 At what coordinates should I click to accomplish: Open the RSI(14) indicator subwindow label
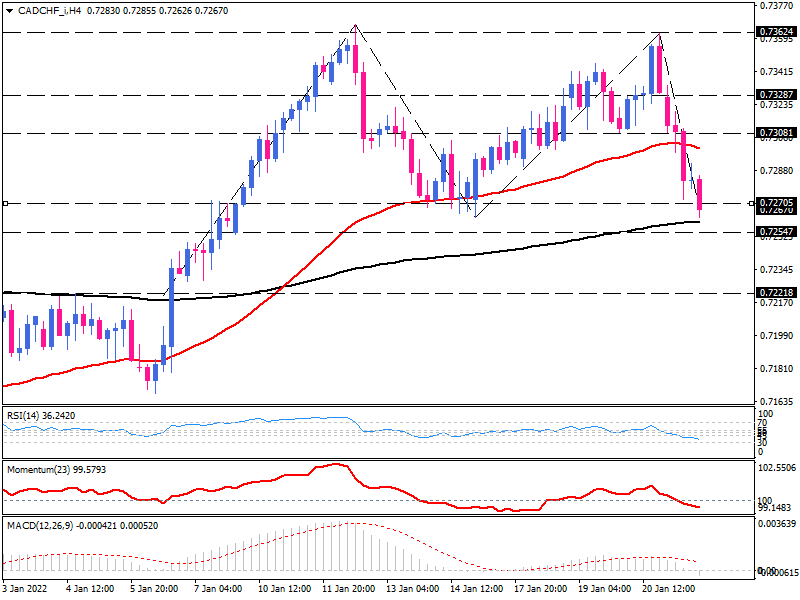(x=40, y=414)
